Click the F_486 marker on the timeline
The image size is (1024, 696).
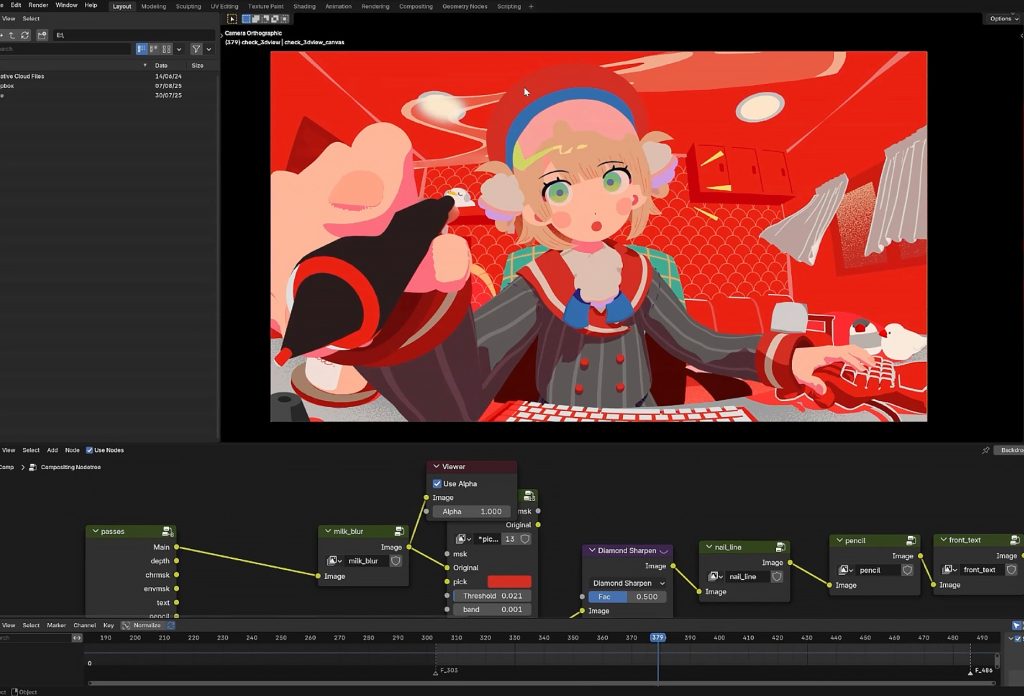coord(970,671)
